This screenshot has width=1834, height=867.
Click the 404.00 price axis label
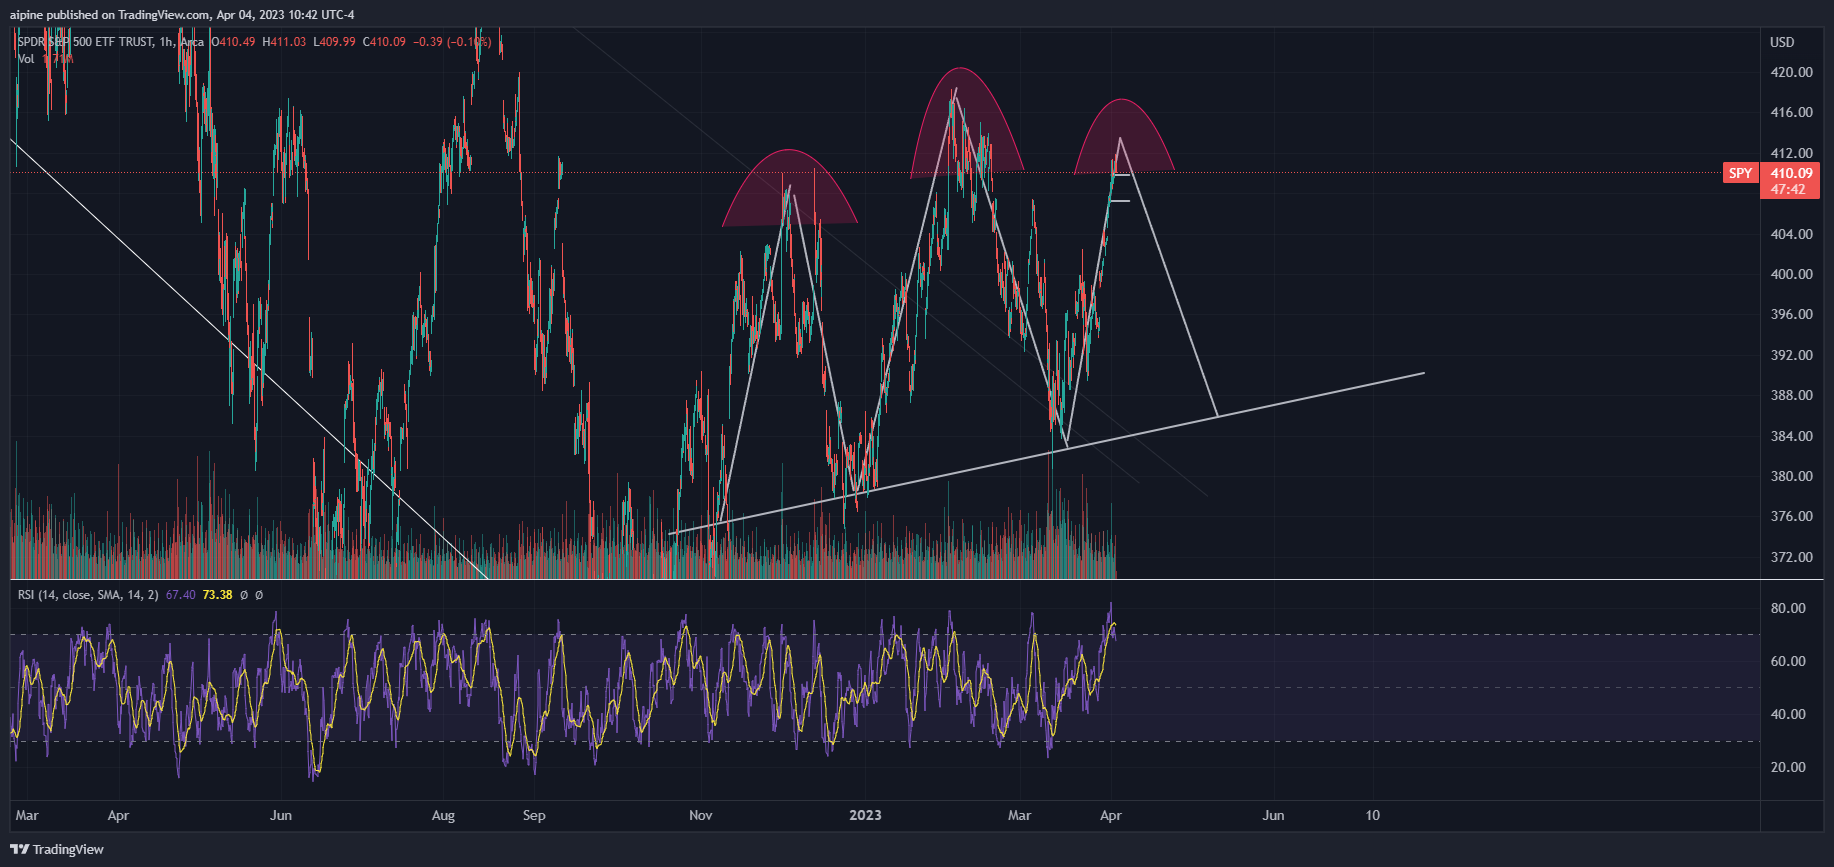click(1791, 234)
